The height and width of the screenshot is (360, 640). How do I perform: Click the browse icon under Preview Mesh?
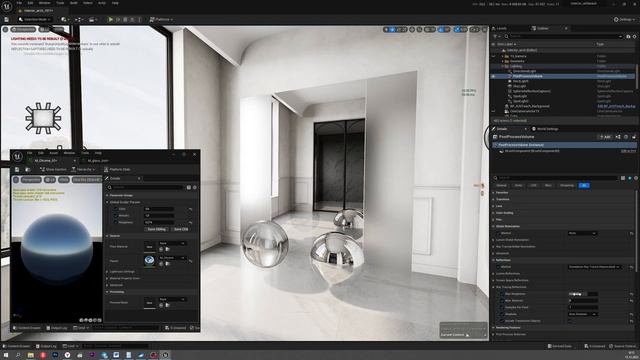point(167,305)
